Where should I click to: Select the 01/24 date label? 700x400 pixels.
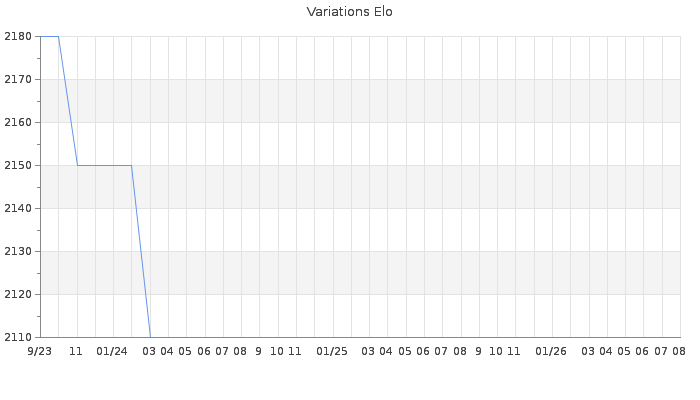(x=112, y=351)
